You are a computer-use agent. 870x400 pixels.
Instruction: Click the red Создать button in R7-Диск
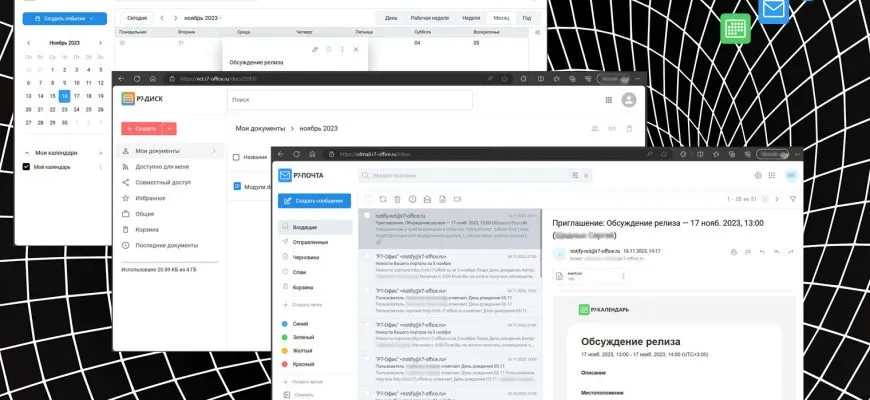[x=141, y=128]
